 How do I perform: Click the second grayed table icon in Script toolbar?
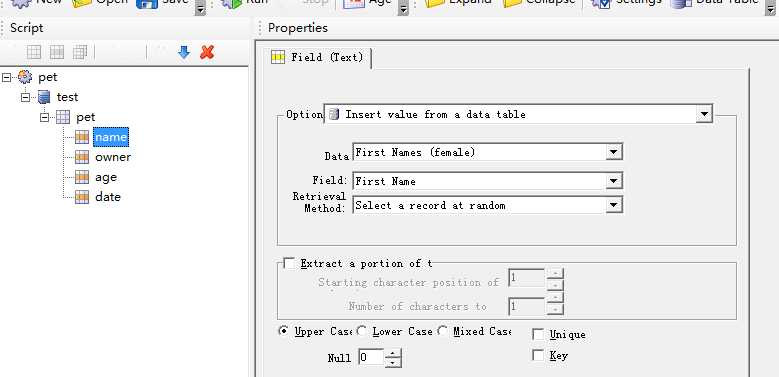click(x=57, y=52)
